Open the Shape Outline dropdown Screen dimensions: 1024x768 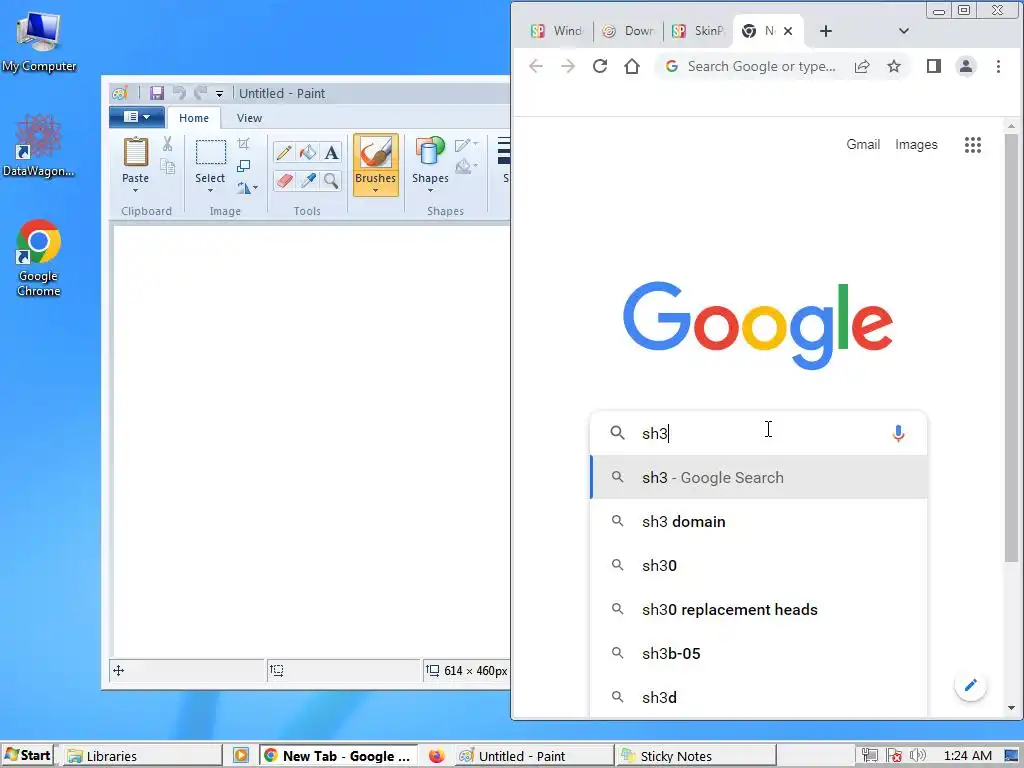pos(466,145)
